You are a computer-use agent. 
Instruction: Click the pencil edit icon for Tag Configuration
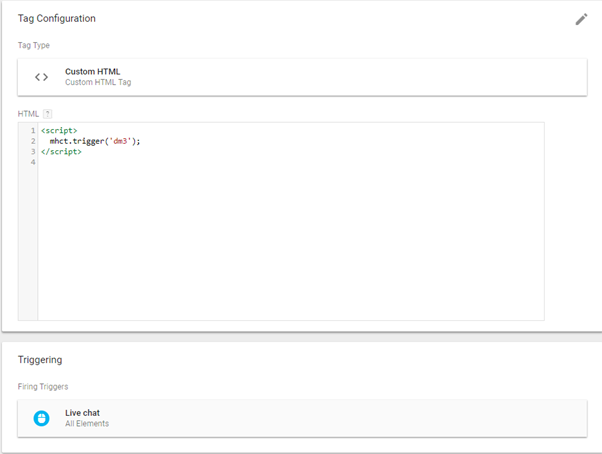point(581,19)
